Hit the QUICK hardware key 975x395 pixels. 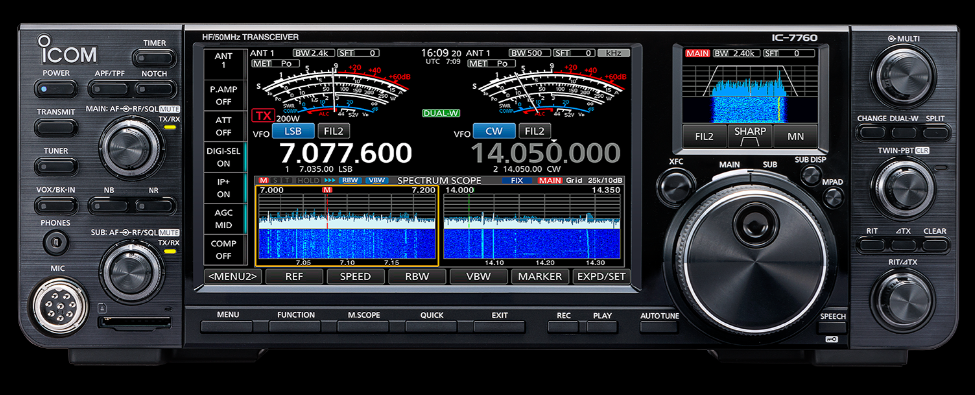tap(432, 327)
